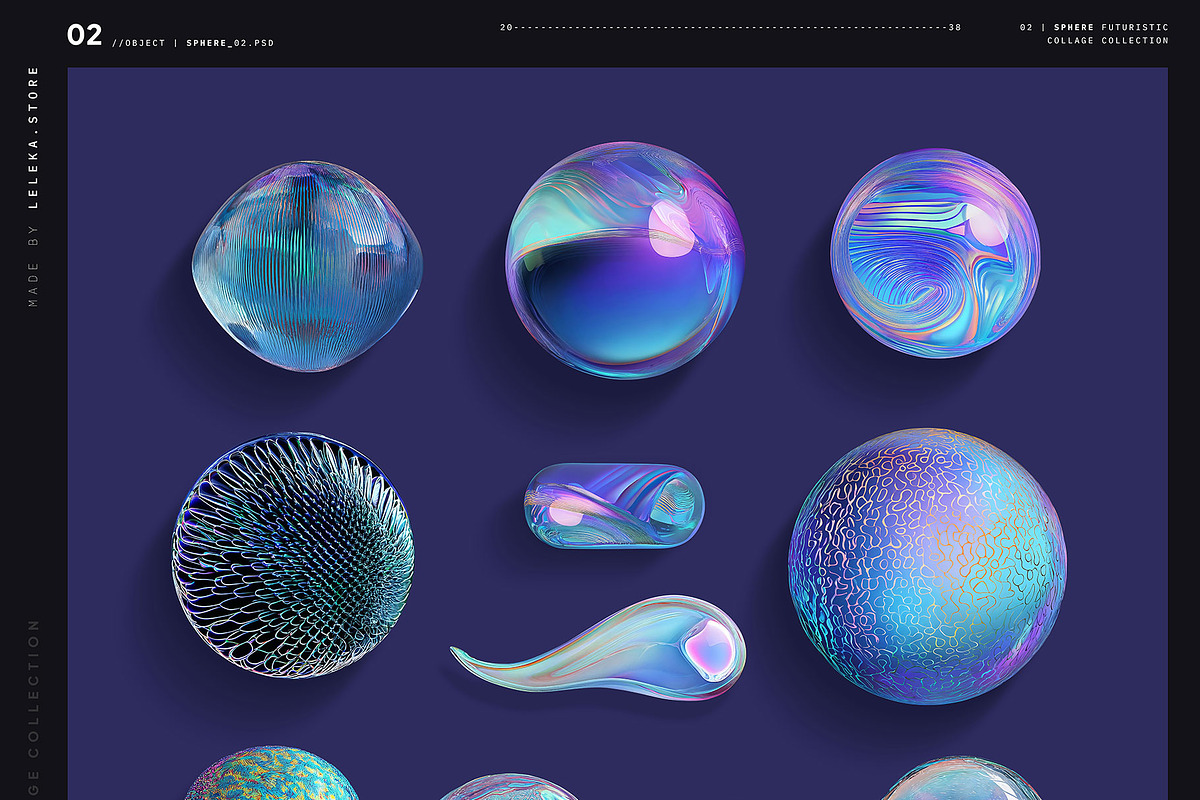Click the "LELEKA.STORE" vertical text

[33, 137]
